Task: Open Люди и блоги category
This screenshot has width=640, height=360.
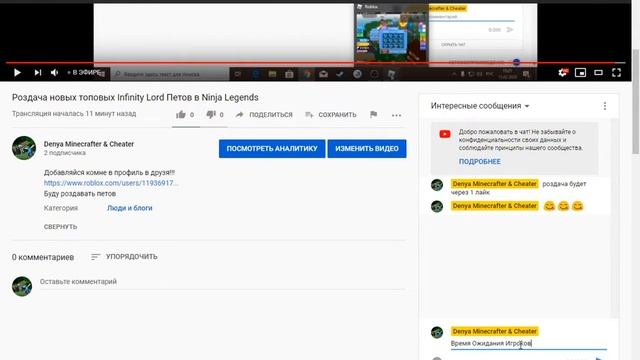Action: click(x=129, y=208)
